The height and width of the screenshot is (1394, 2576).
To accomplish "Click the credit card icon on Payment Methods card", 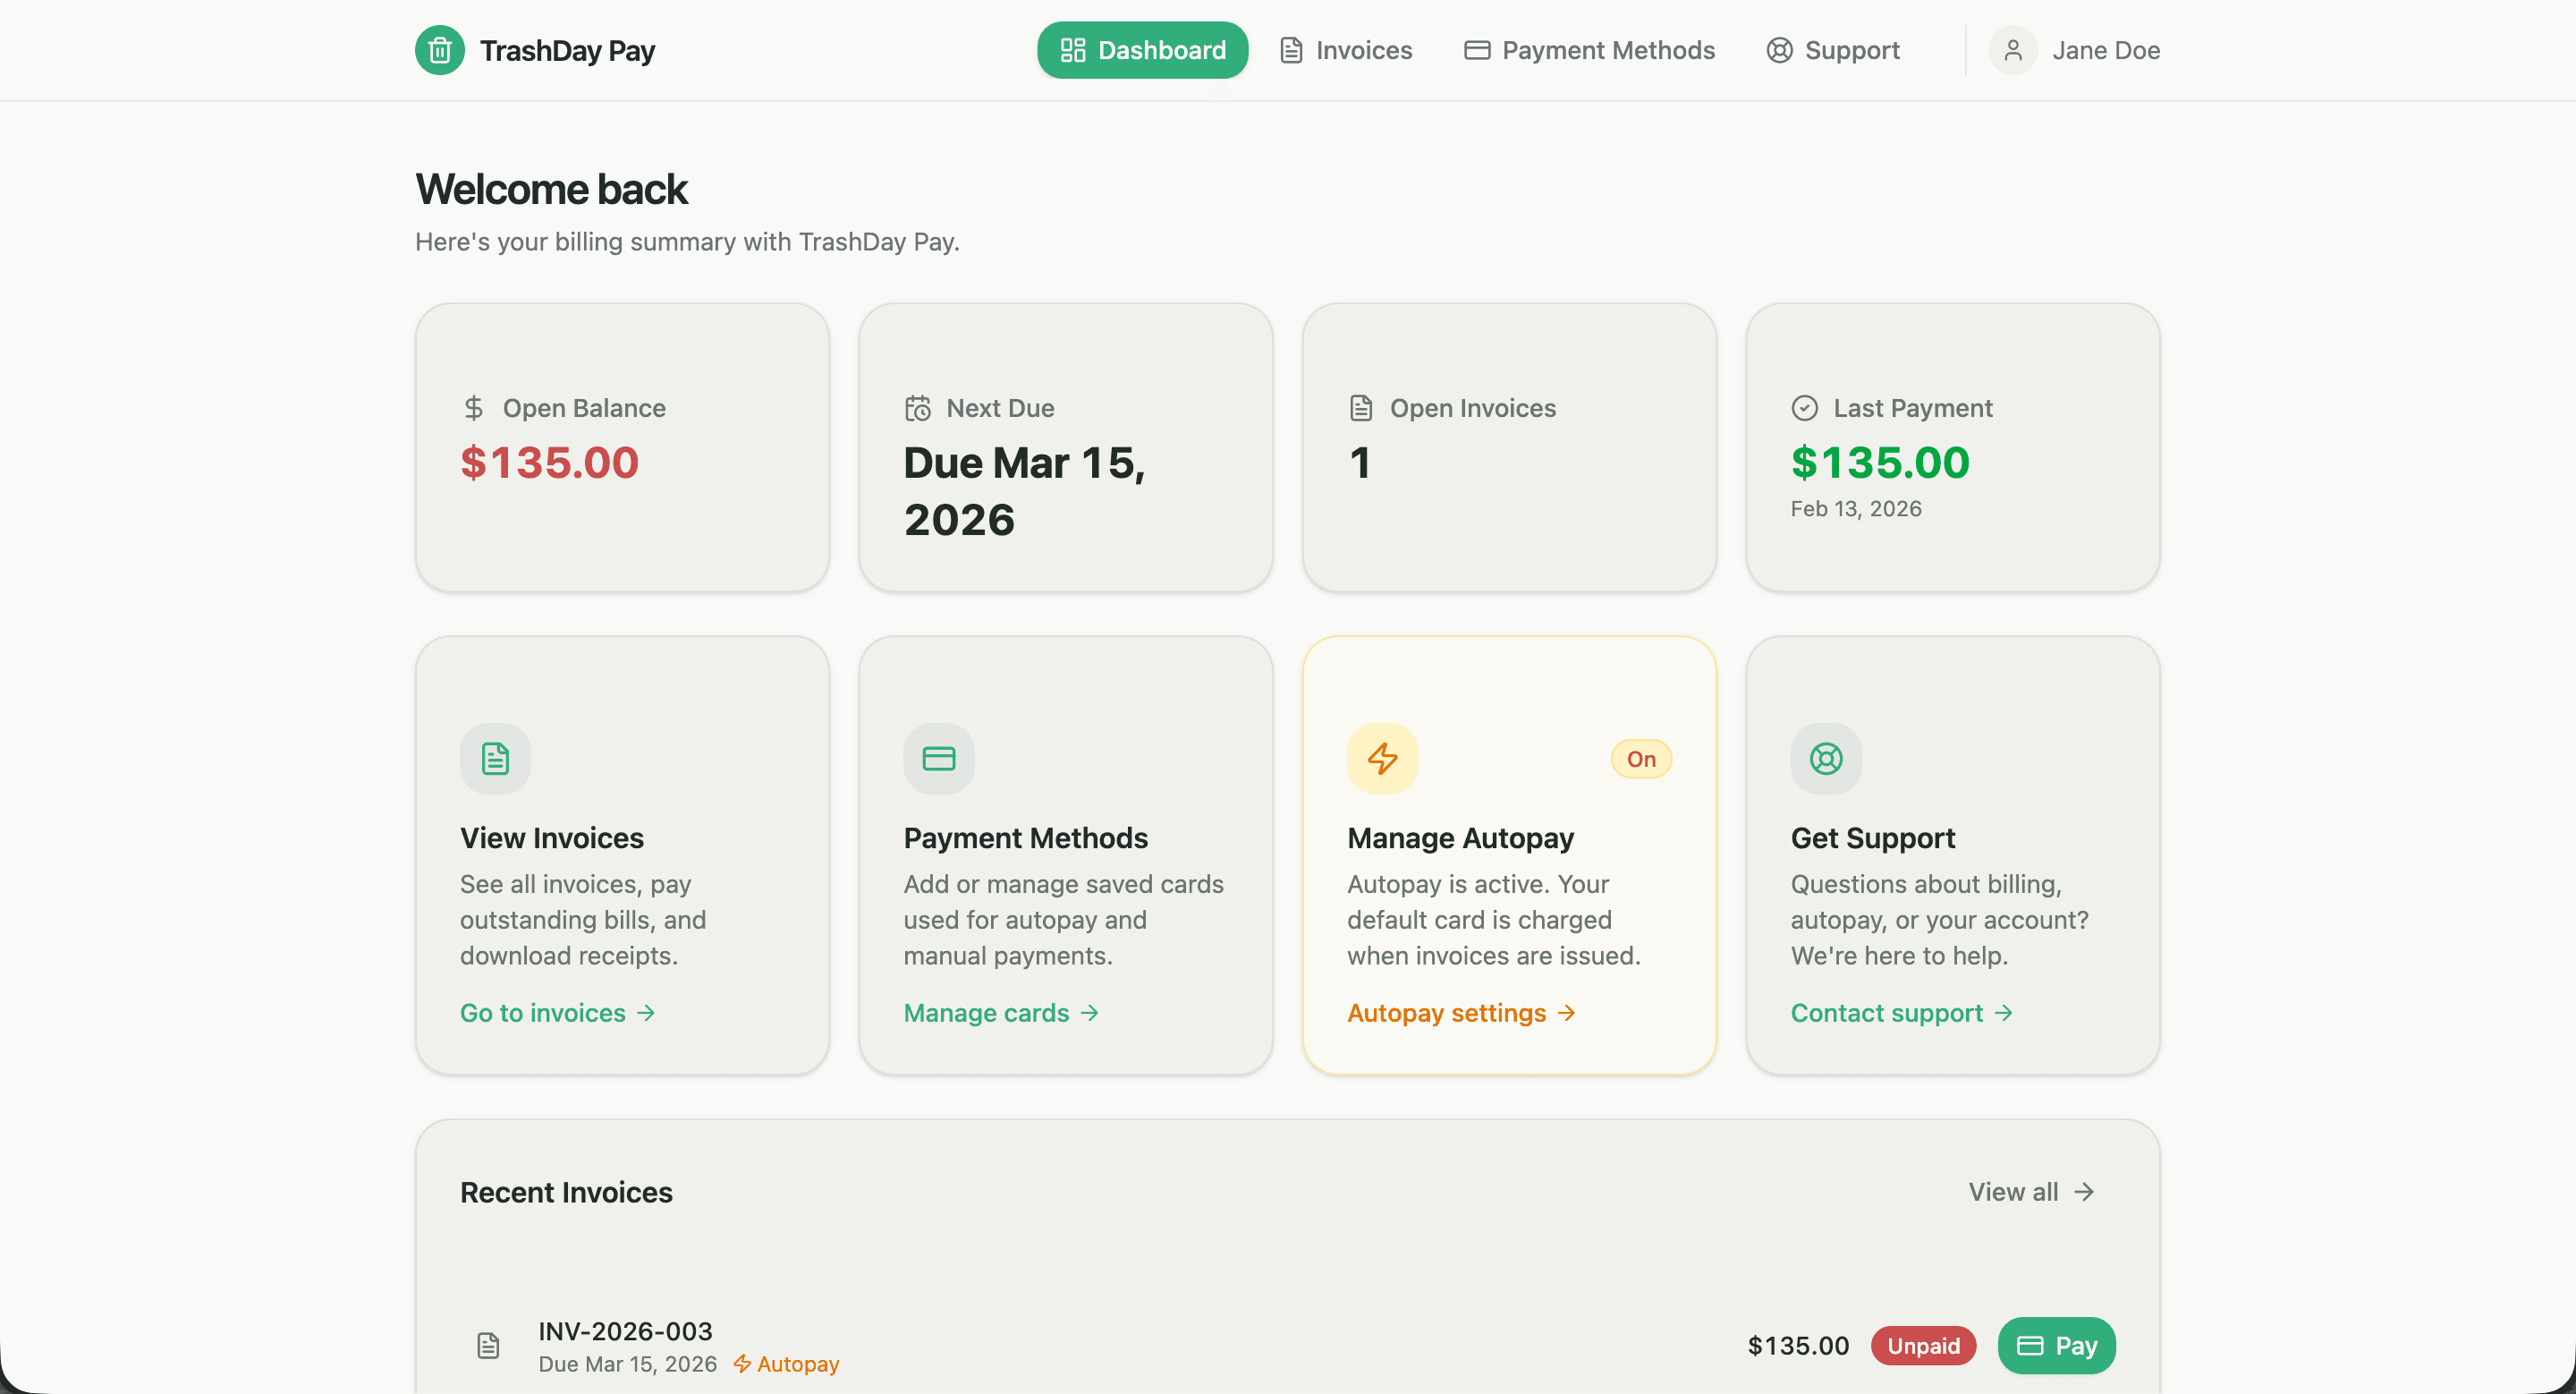I will coord(939,758).
